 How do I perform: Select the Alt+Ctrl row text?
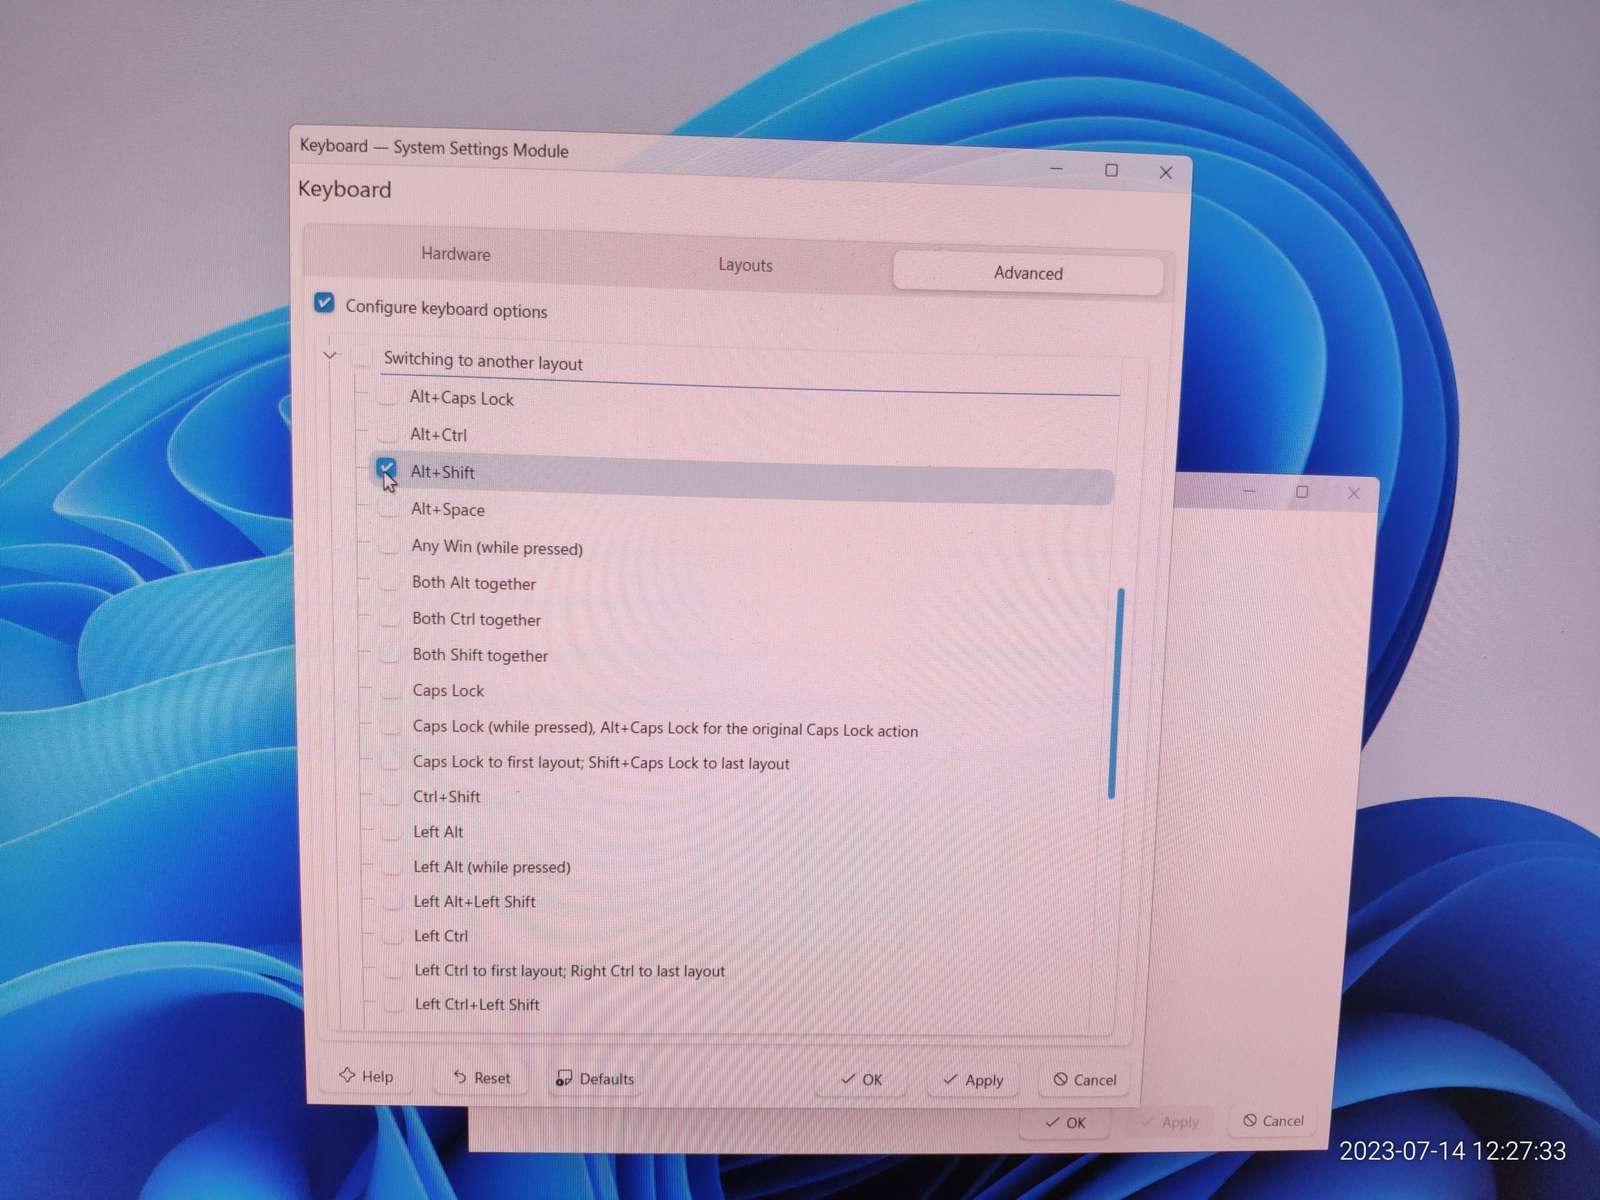tap(438, 435)
